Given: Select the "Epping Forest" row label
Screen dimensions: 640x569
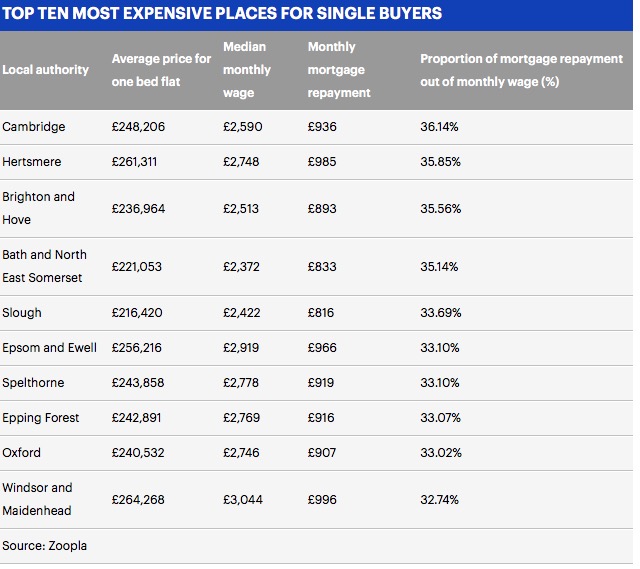Looking at the screenshot, I should click(41, 418).
